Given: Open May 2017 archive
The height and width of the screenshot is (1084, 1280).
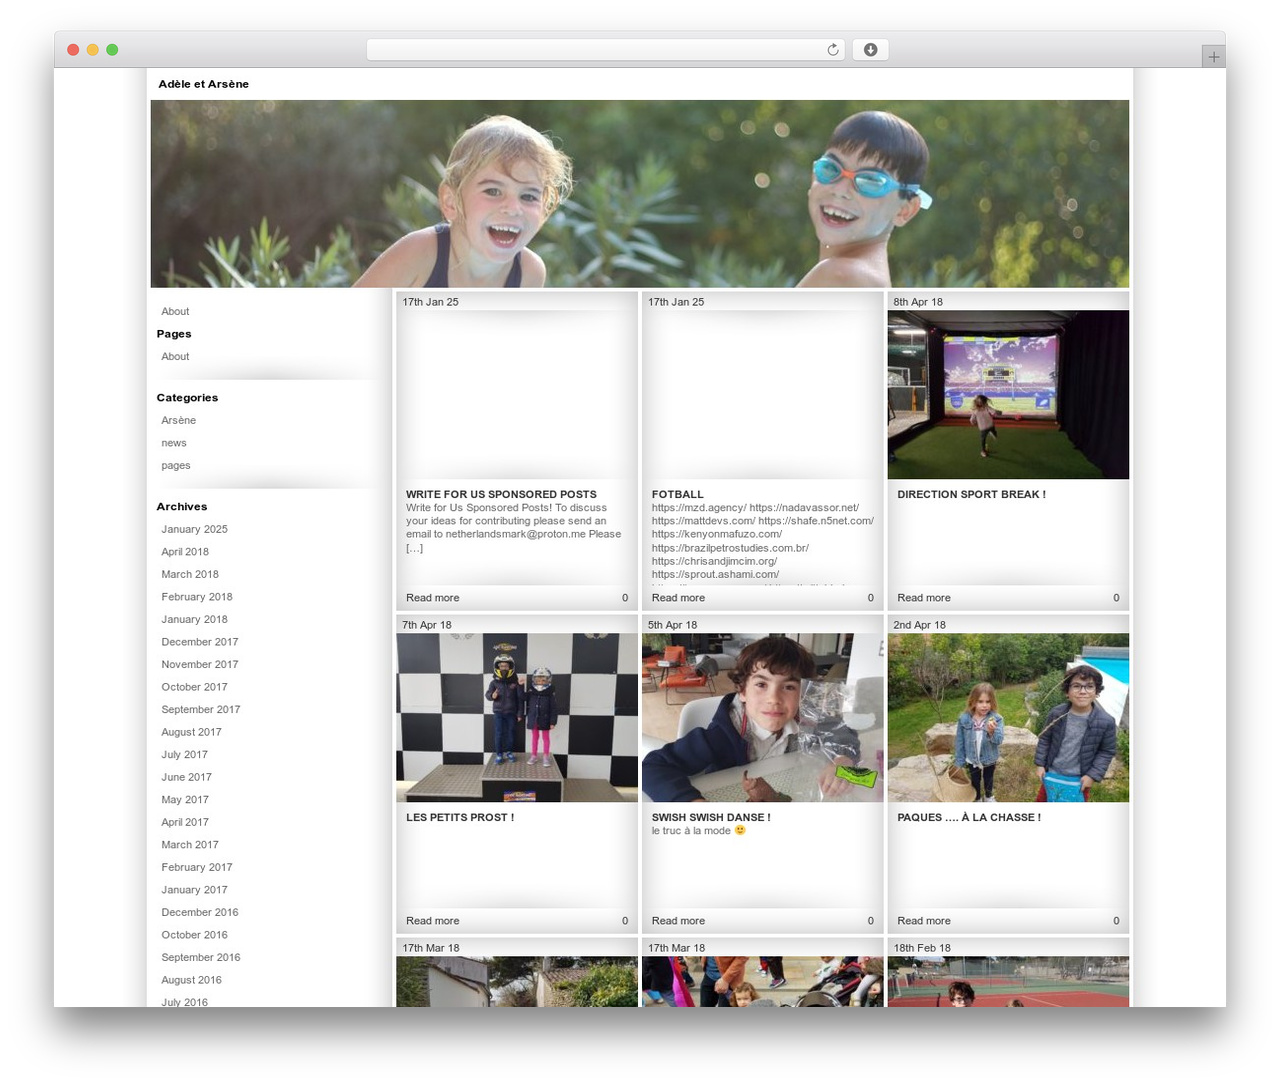Looking at the screenshot, I should (x=185, y=799).
